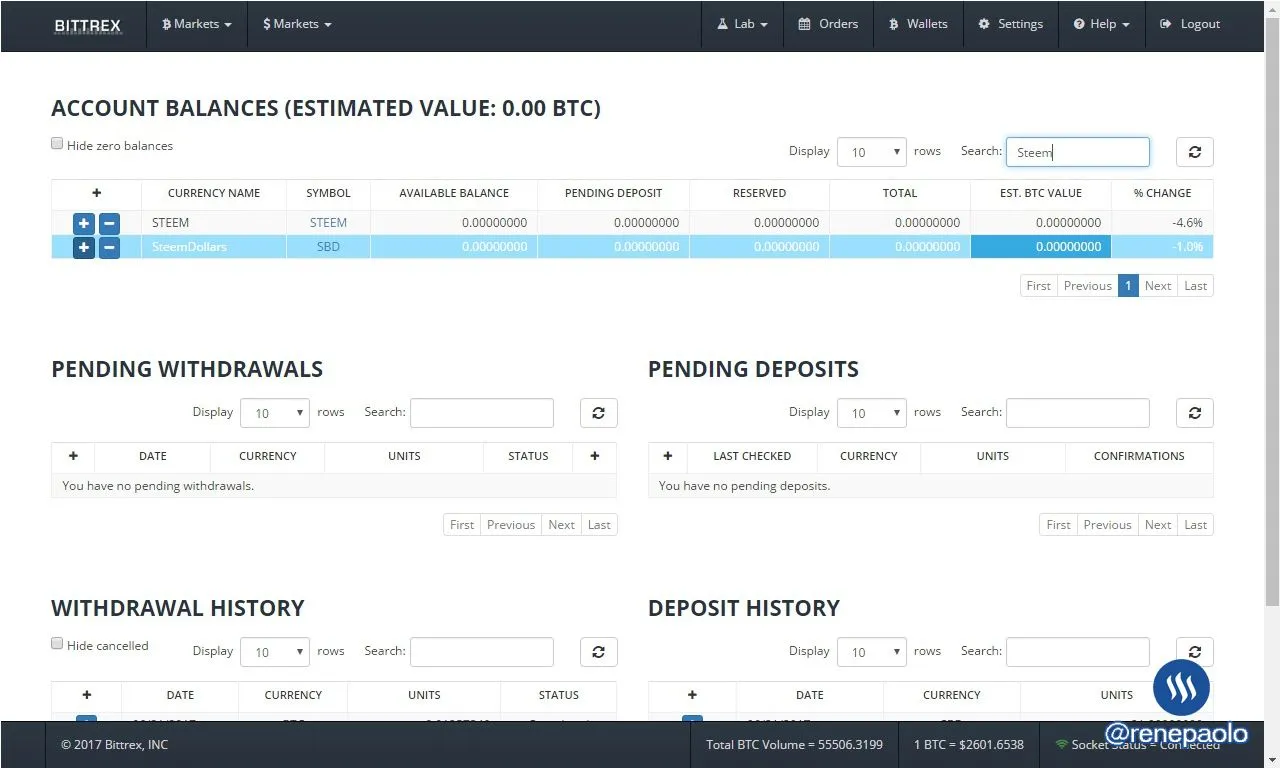Sort balances by Pending Deposit column
The width and height of the screenshot is (1280, 768).
[x=613, y=193]
